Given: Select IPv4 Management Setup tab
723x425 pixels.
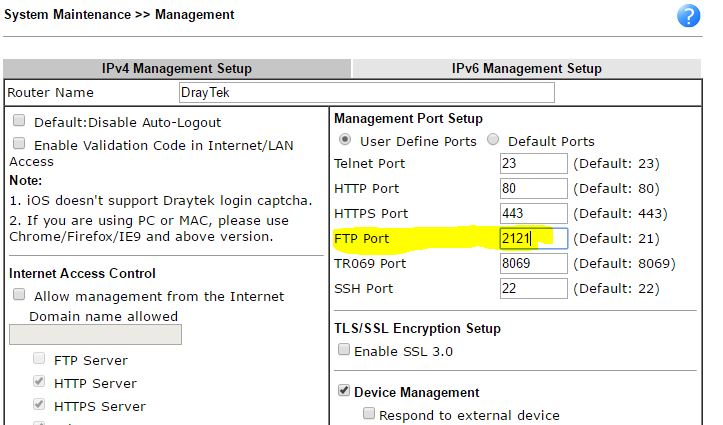Looking at the screenshot, I should click(177, 68).
